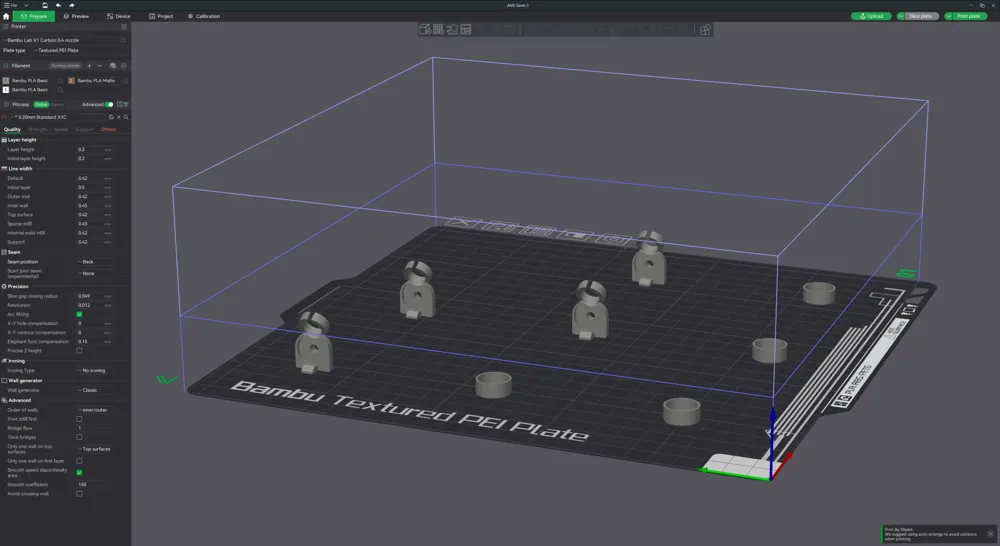This screenshot has width=1000, height=546.
Task: Click the AMS filament sync icon
Action: [x=113, y=66]
